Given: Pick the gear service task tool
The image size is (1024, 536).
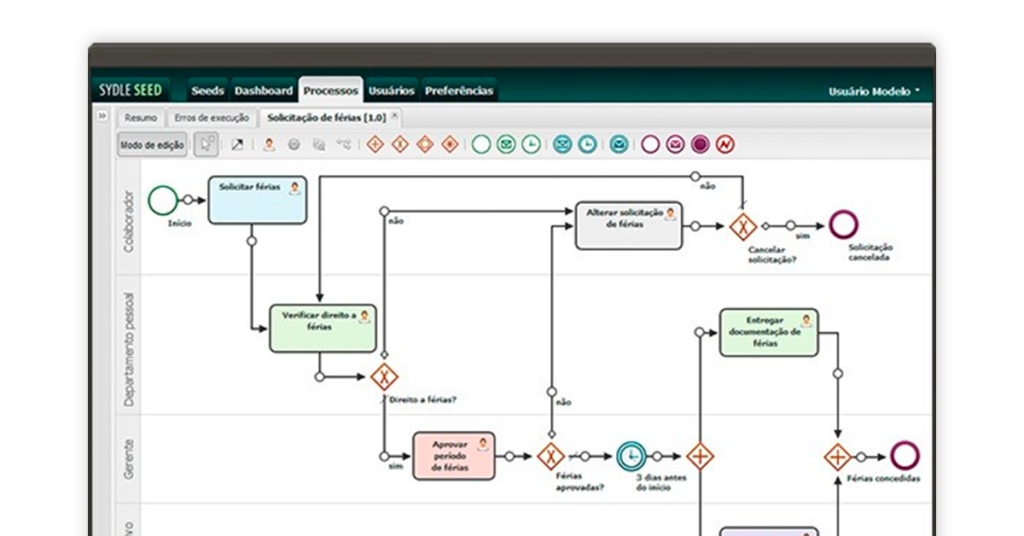Looking at the screenshot, I should (294, 144).
